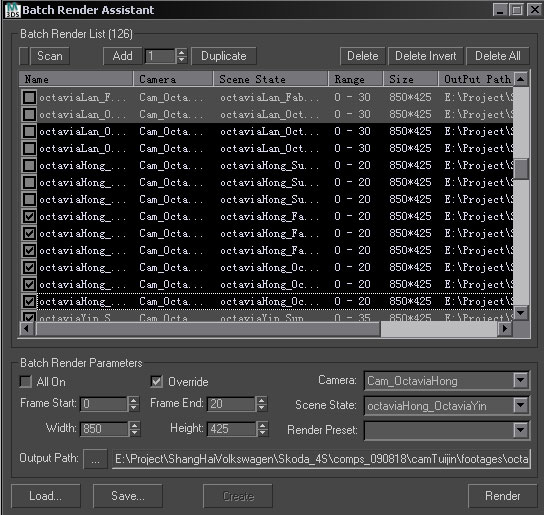
Task: Adjust Frame End spinner arrows
Action: [262, 404]
